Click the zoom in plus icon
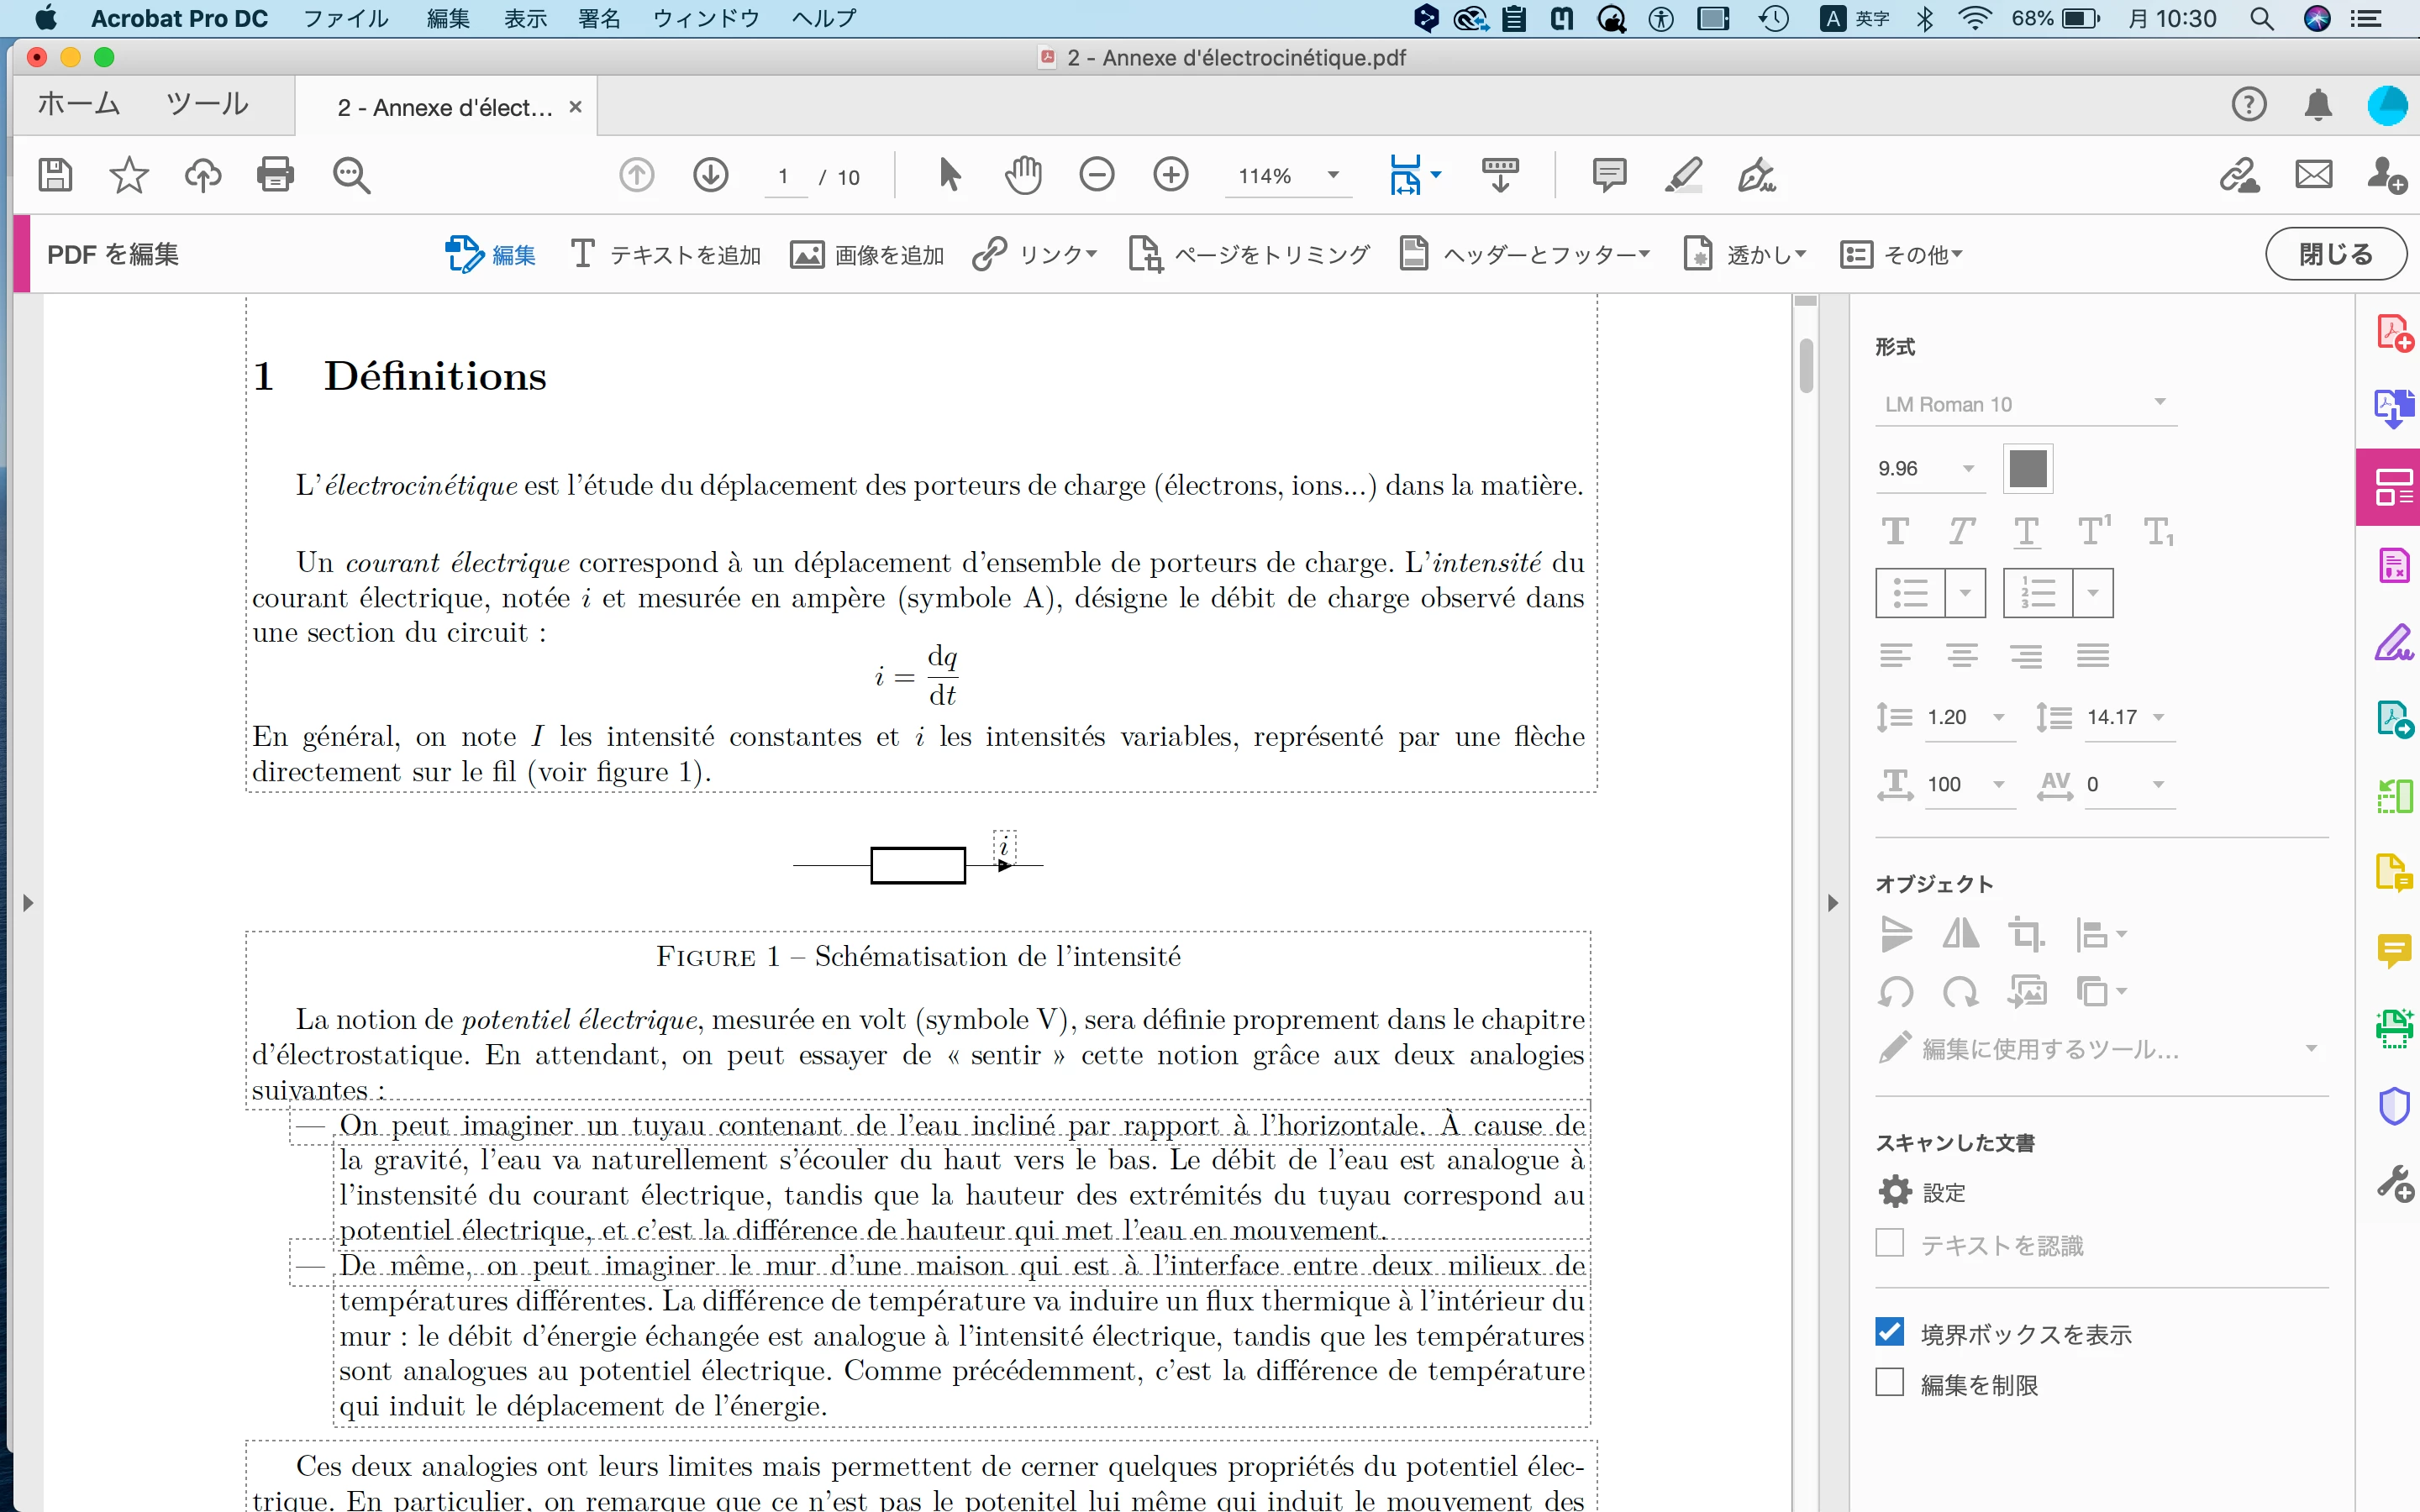 point(1170,175)
